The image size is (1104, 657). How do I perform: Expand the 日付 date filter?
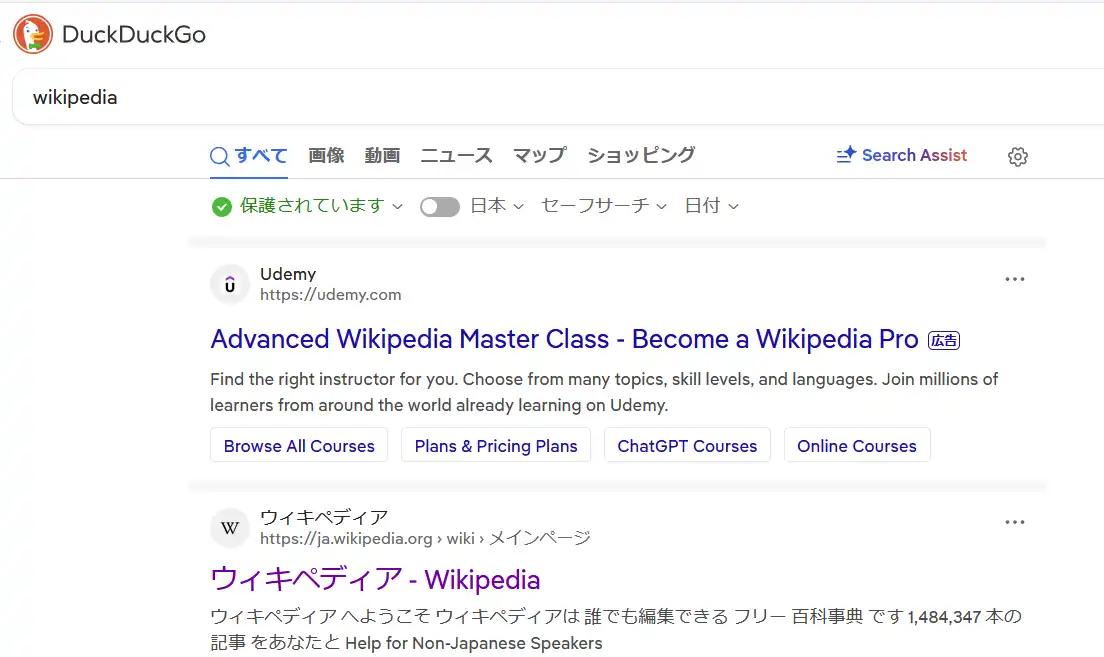(x=711, y=206)
